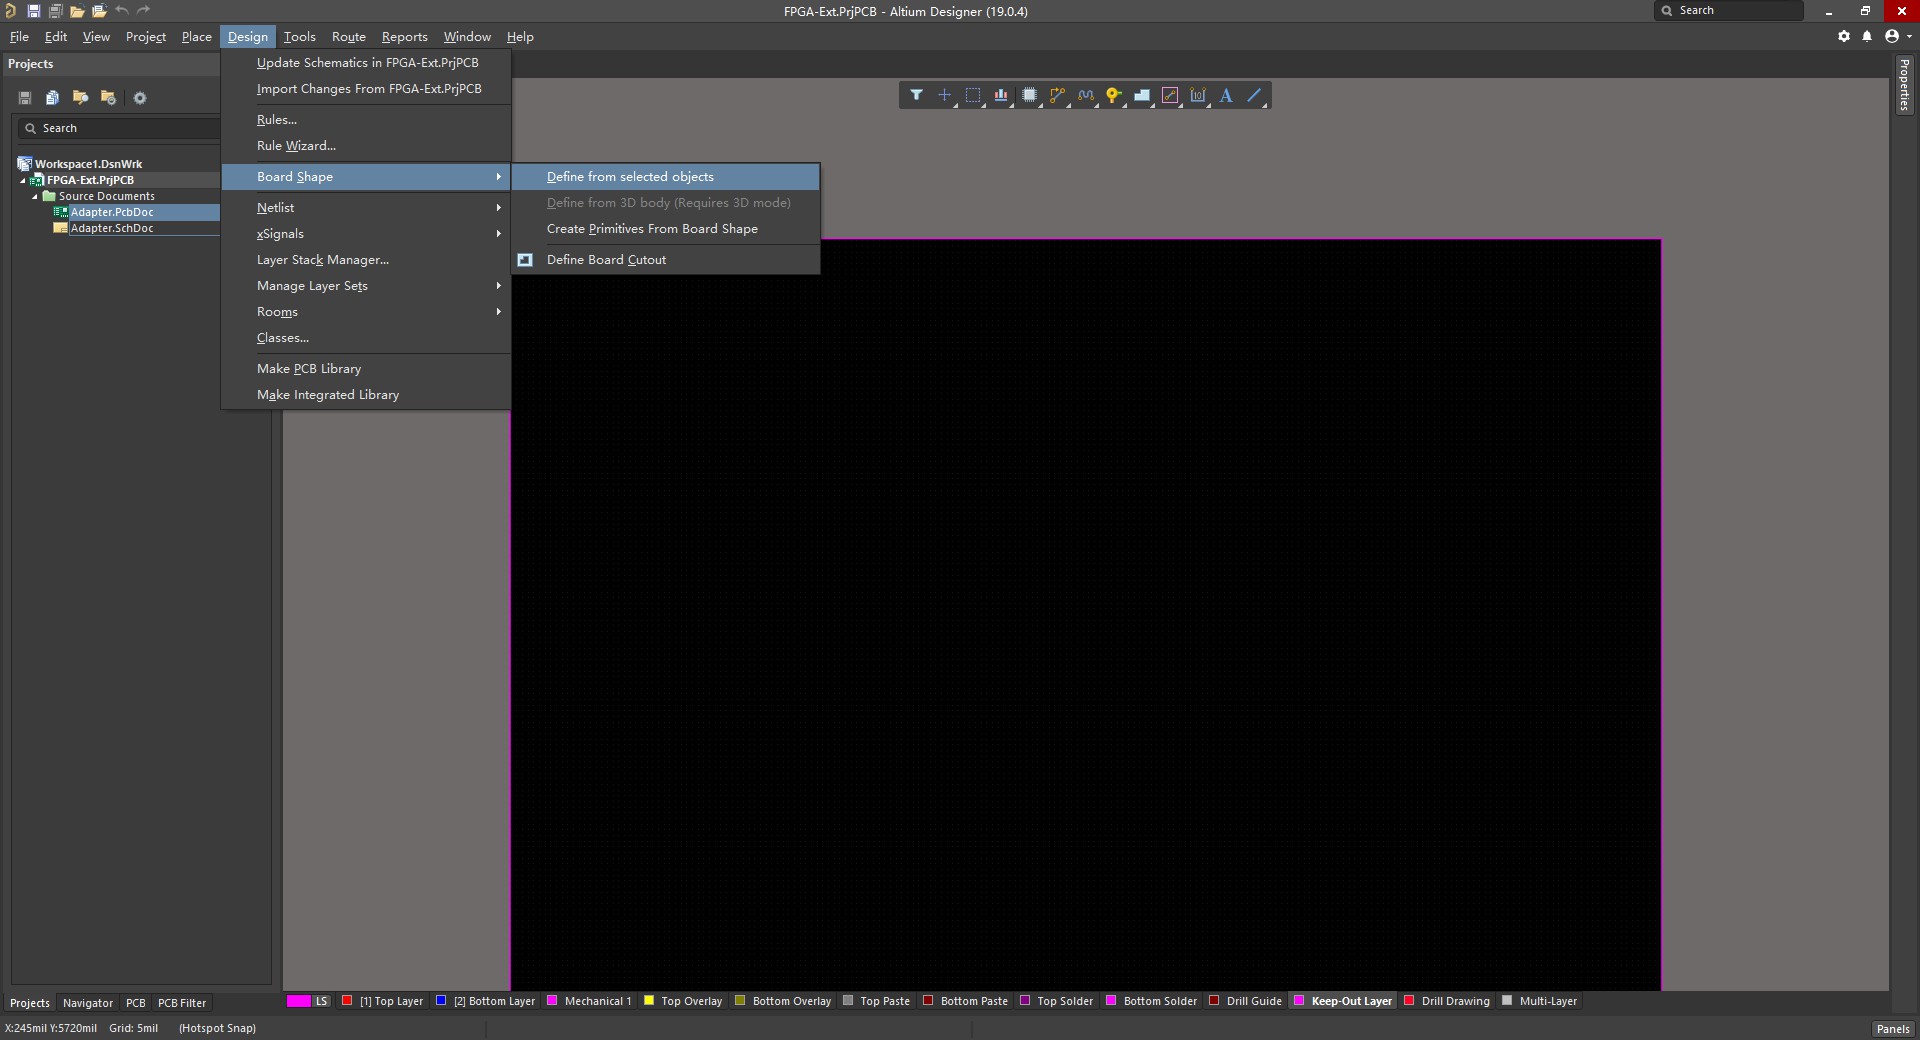The image size is (1920, 1040).
Task: Click the Panels button in status bar
Action: pos(1893,1028)
